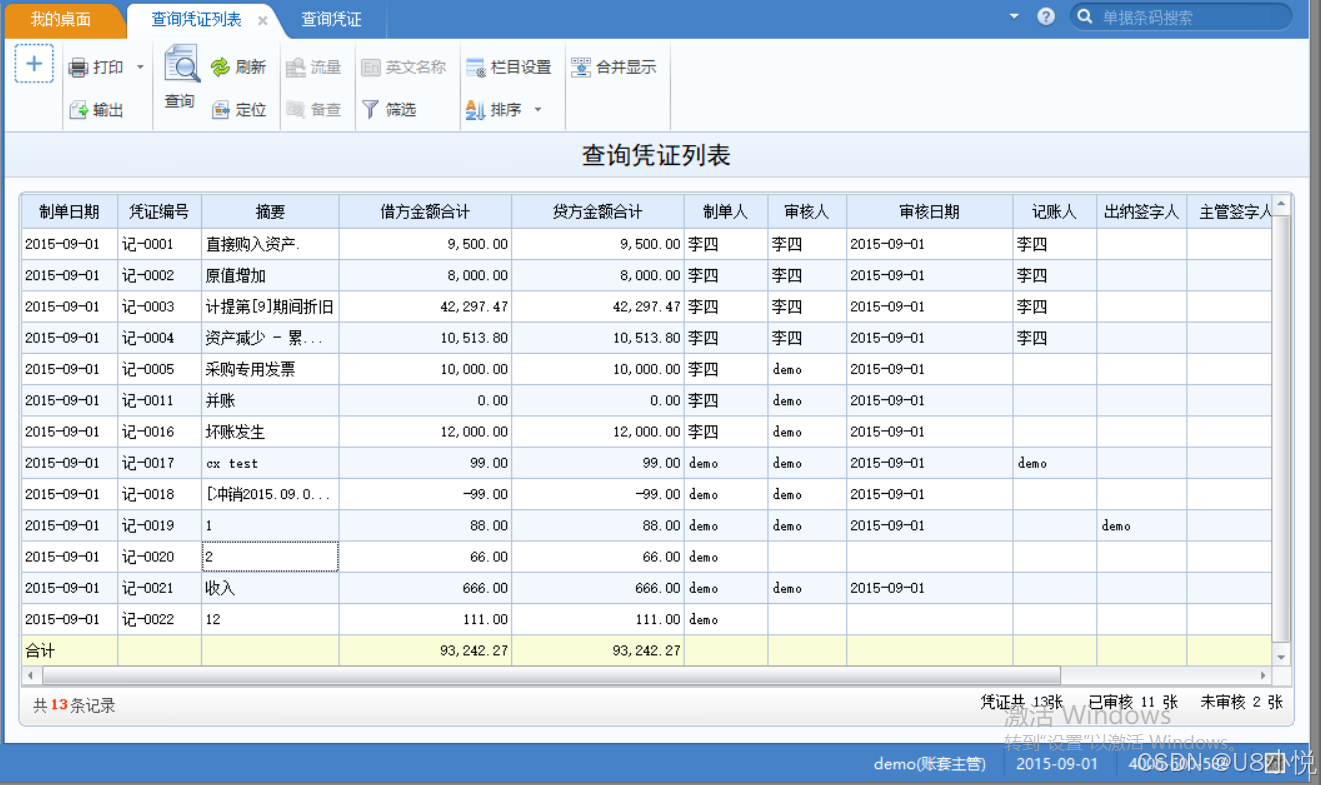The height and width of the screenshot is (785, 1321).
Task: Click the 备查 toolbar icon
Action: point(296,109)
